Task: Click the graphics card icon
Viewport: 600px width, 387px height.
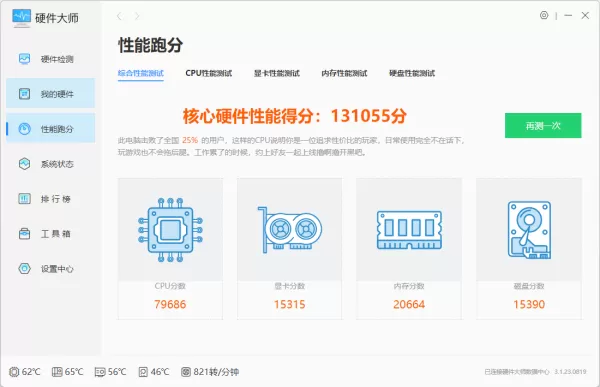Action: coord(290,230)
